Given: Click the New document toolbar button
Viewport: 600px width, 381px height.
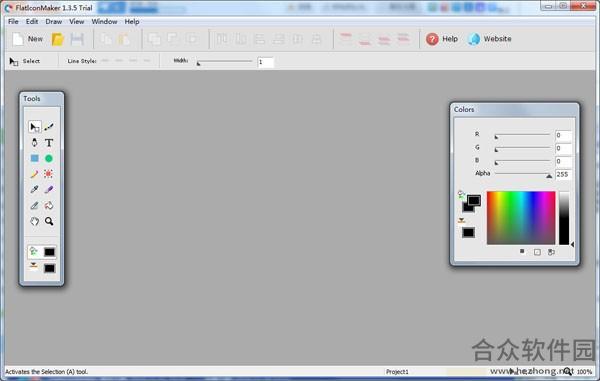Looking at the screenshot, I should tap(28, 39).
